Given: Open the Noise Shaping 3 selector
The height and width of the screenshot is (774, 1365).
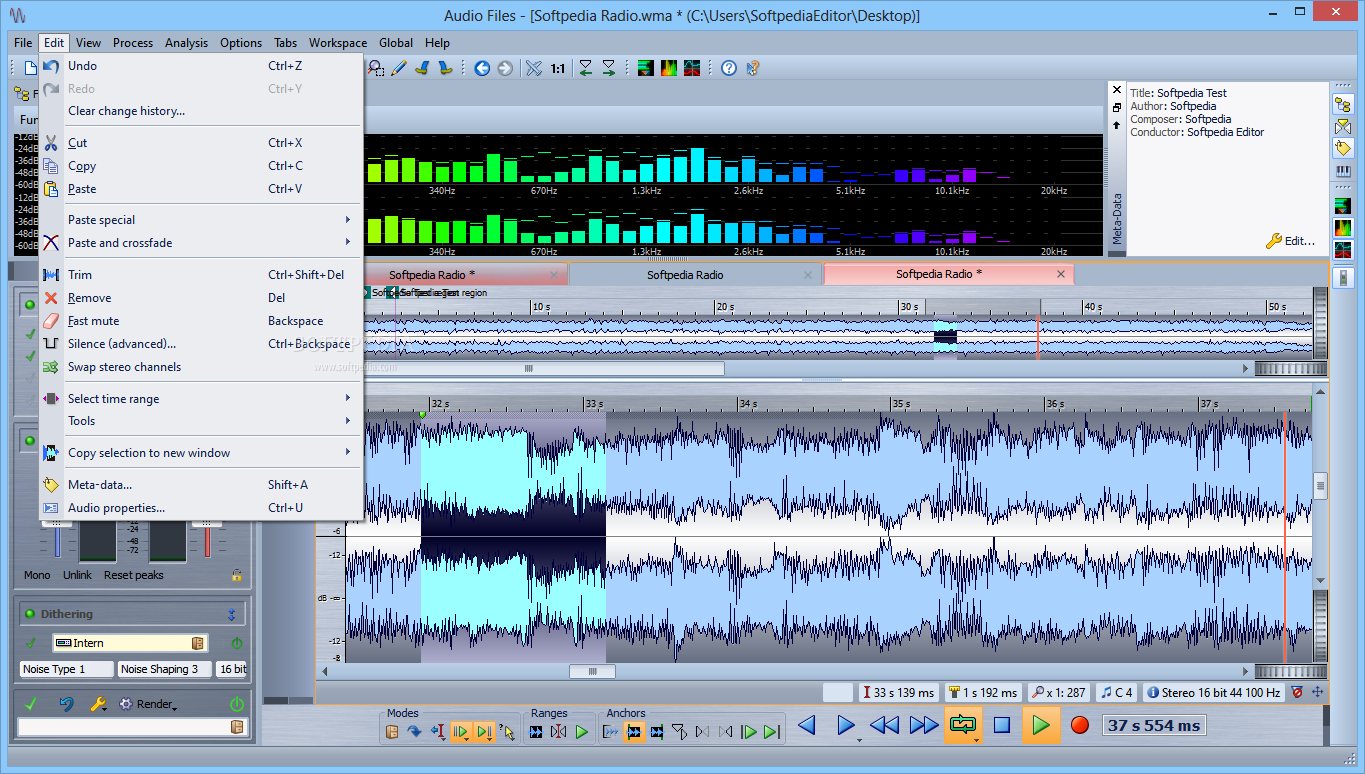Looking at the screenshot, I should pyautogui.click(x=164, y=669).
